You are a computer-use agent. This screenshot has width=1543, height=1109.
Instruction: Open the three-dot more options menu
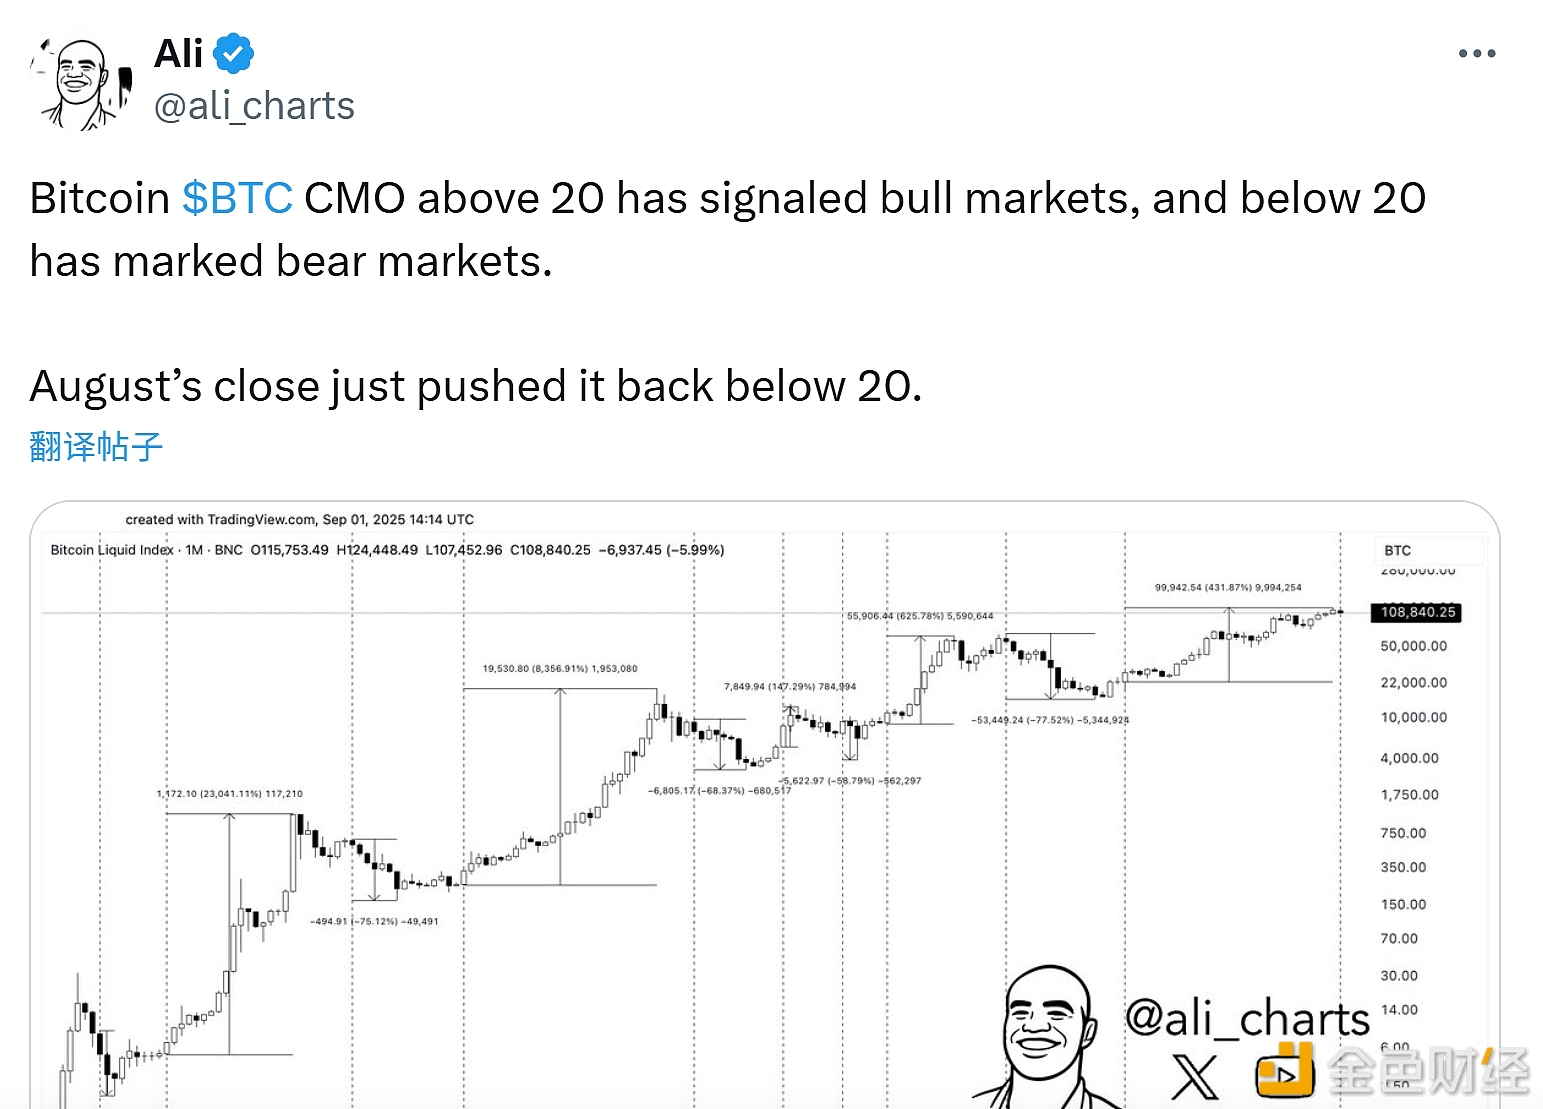point(1476,54)
